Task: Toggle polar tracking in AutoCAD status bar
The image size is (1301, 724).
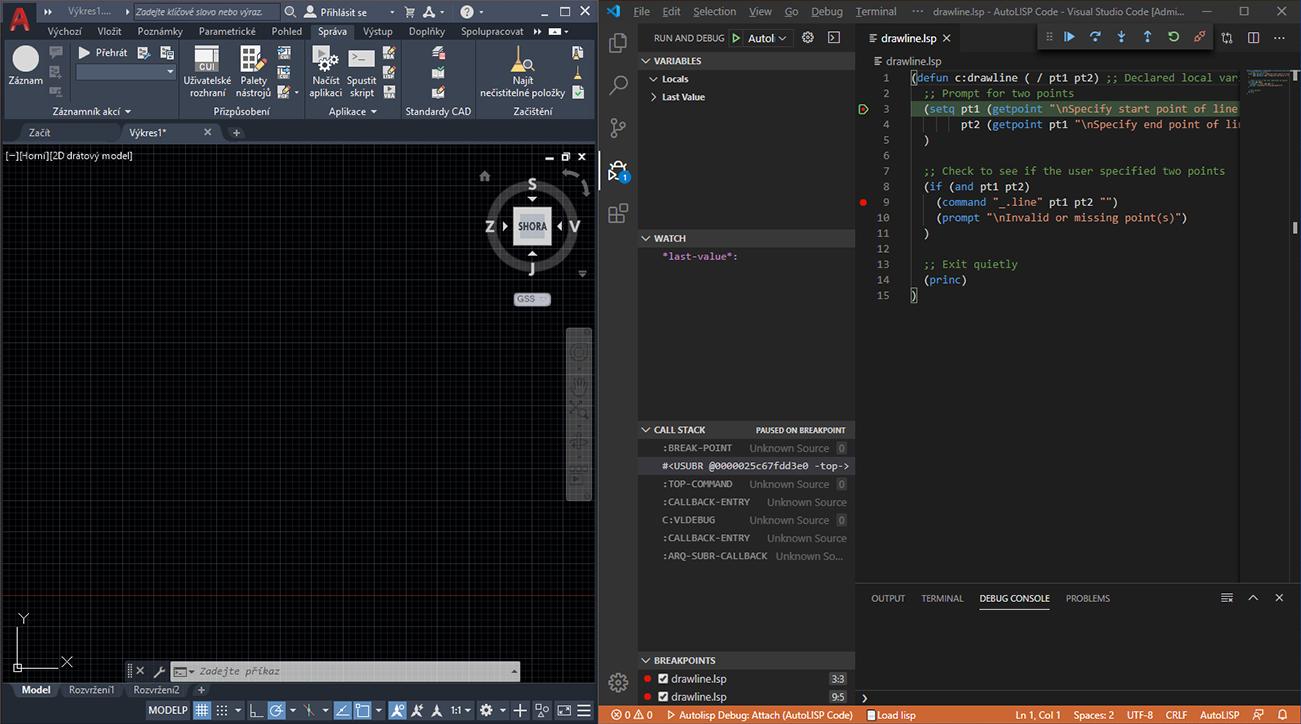Action: point(277,710)
